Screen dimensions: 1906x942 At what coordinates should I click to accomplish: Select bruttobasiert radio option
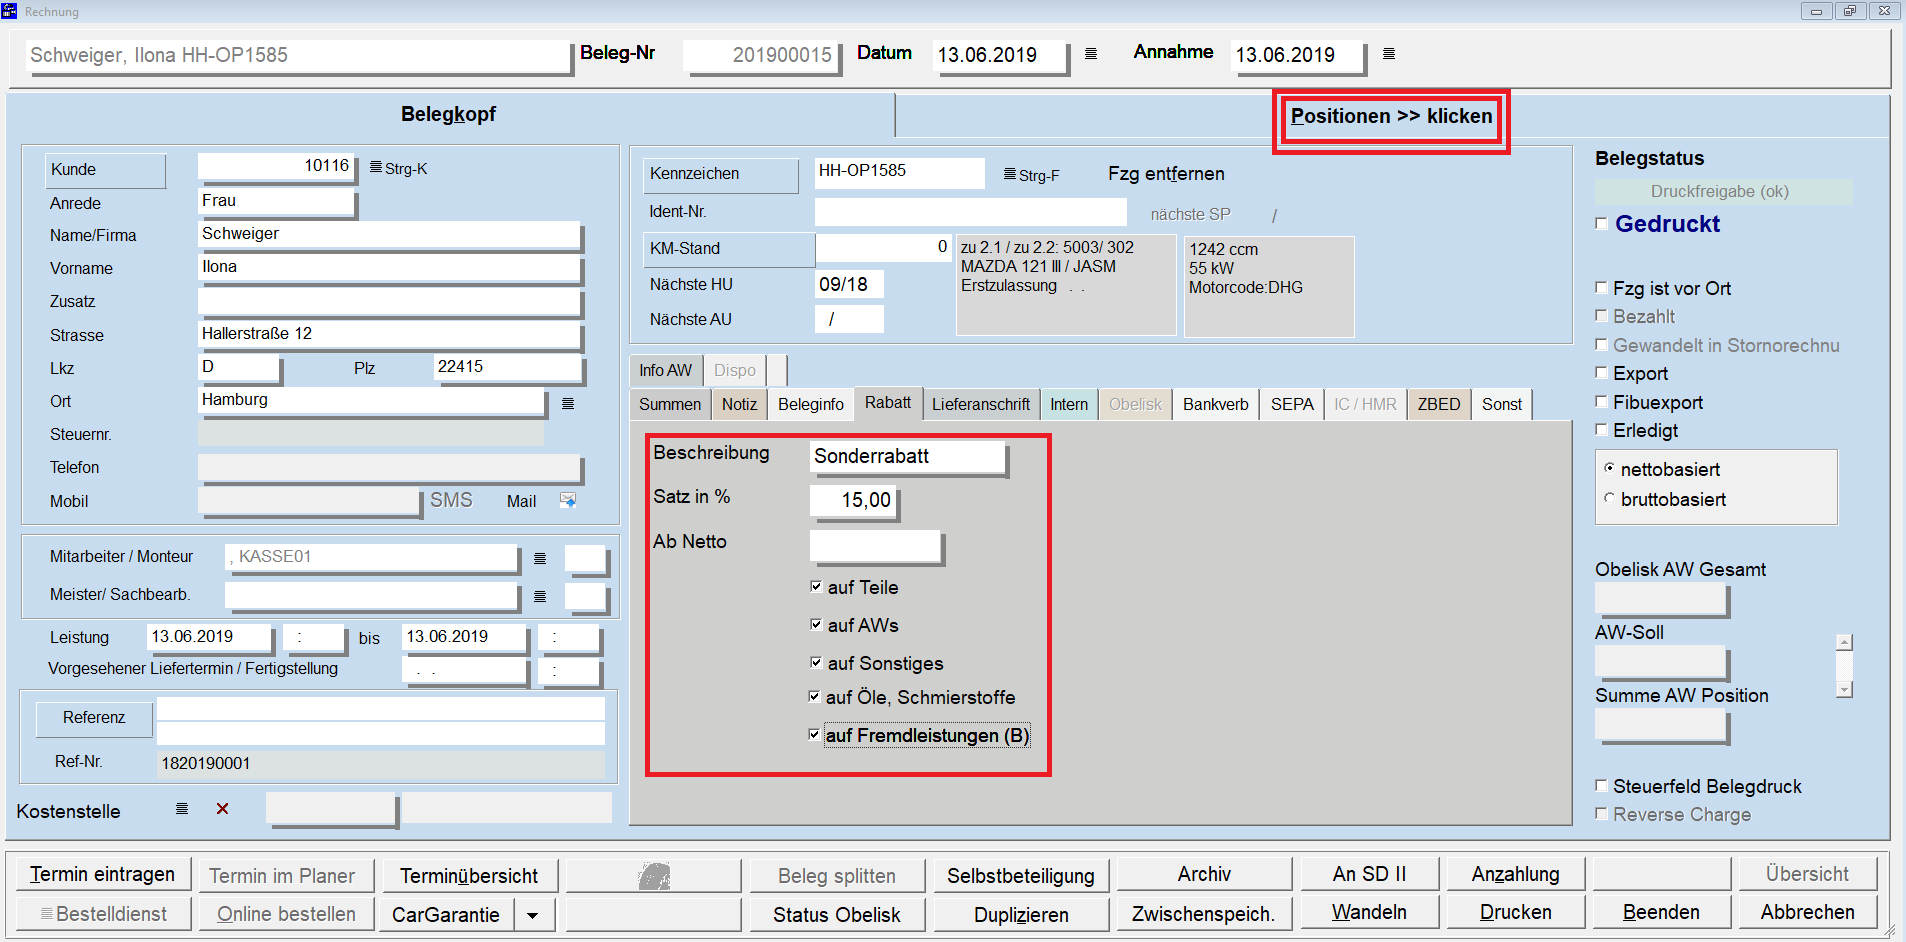pyautogui.click(x=1609, y=498)
